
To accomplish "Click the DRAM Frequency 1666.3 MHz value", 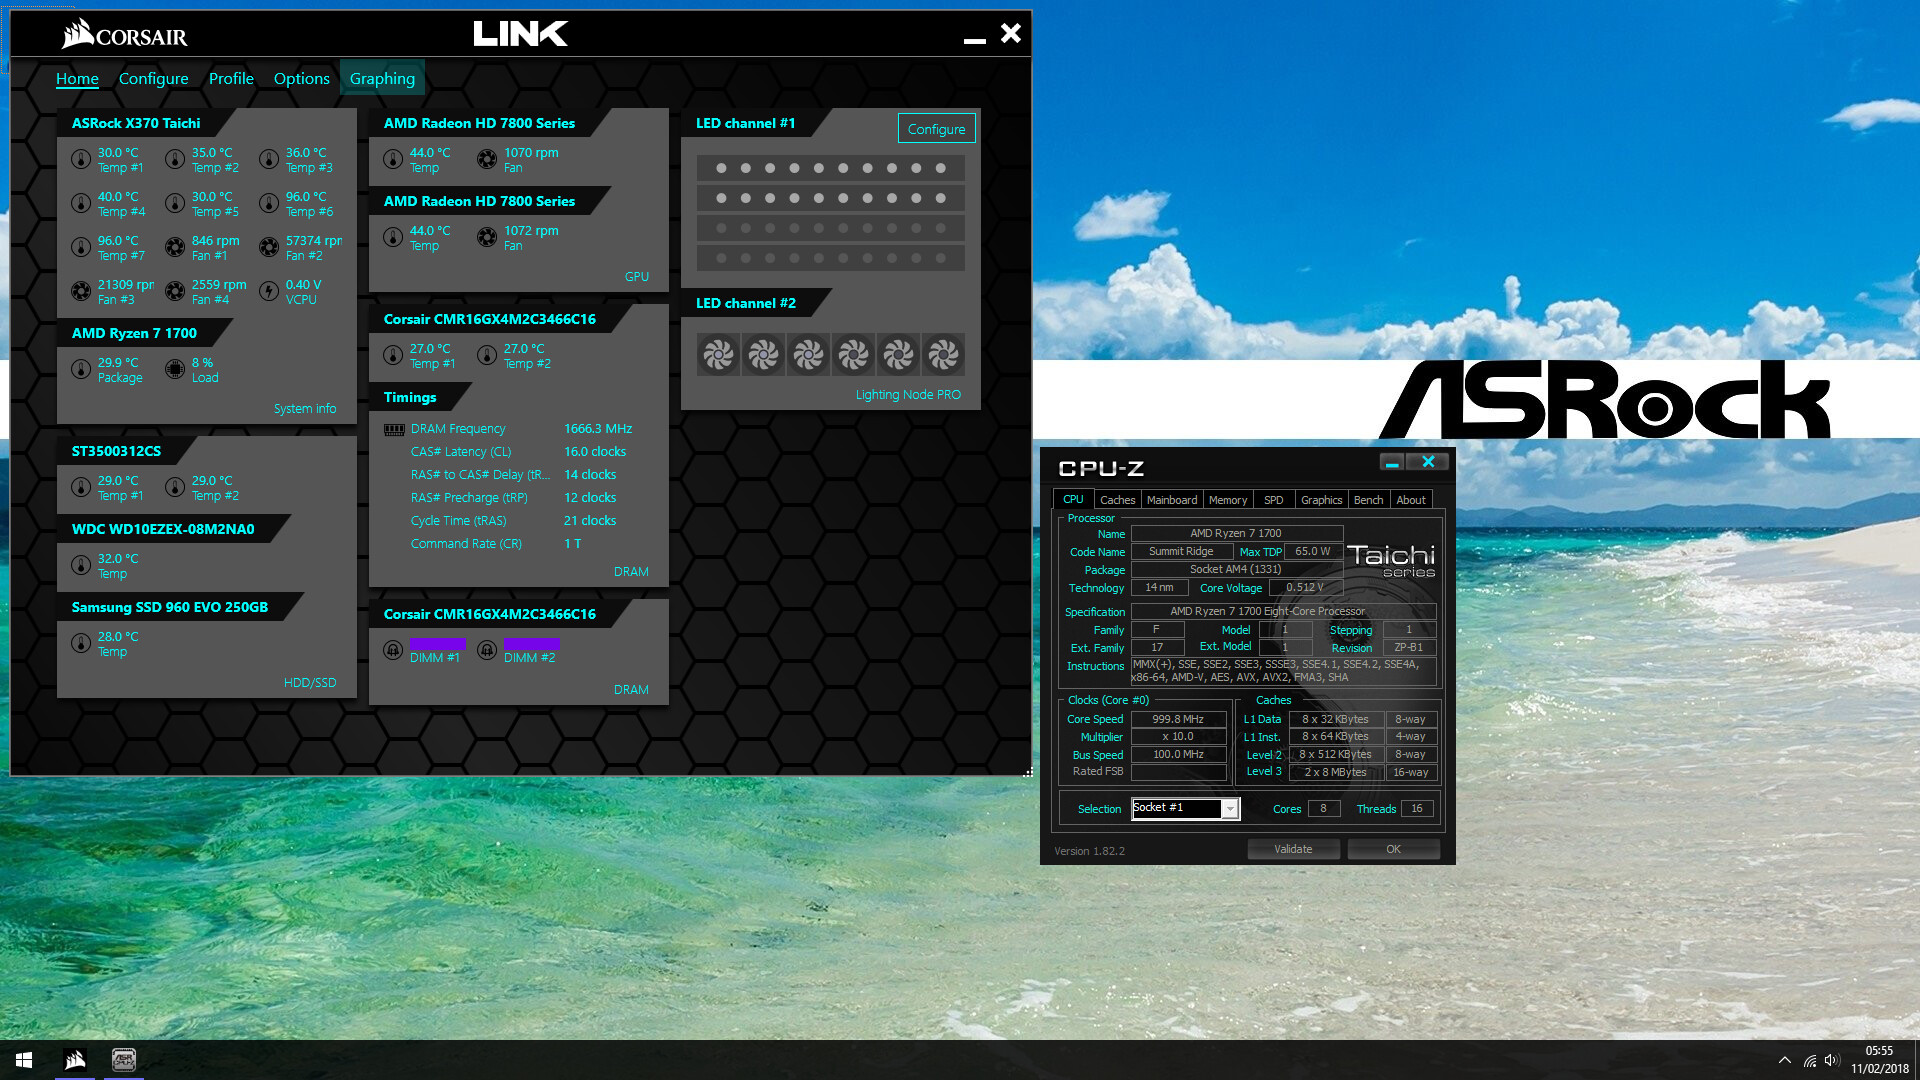I will point(598,428).
